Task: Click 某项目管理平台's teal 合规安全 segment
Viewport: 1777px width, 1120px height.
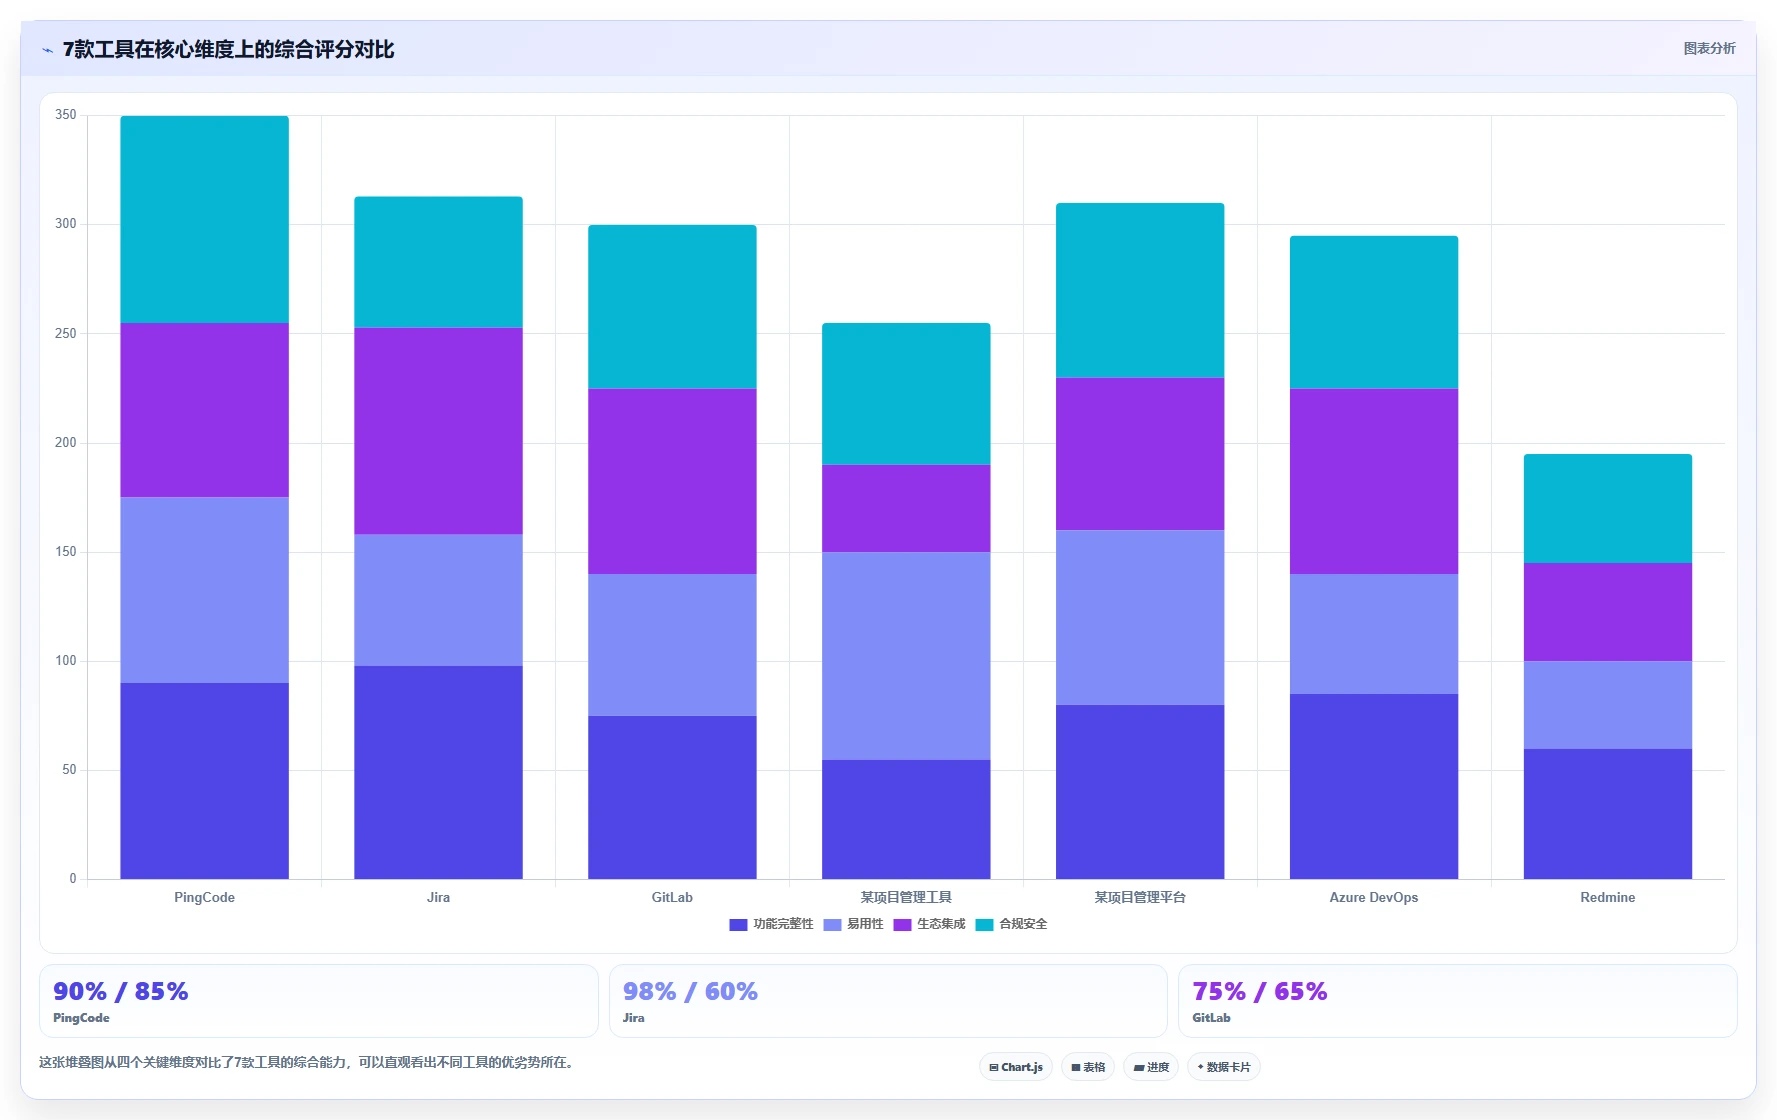Action: click(x=1141, y=290)
